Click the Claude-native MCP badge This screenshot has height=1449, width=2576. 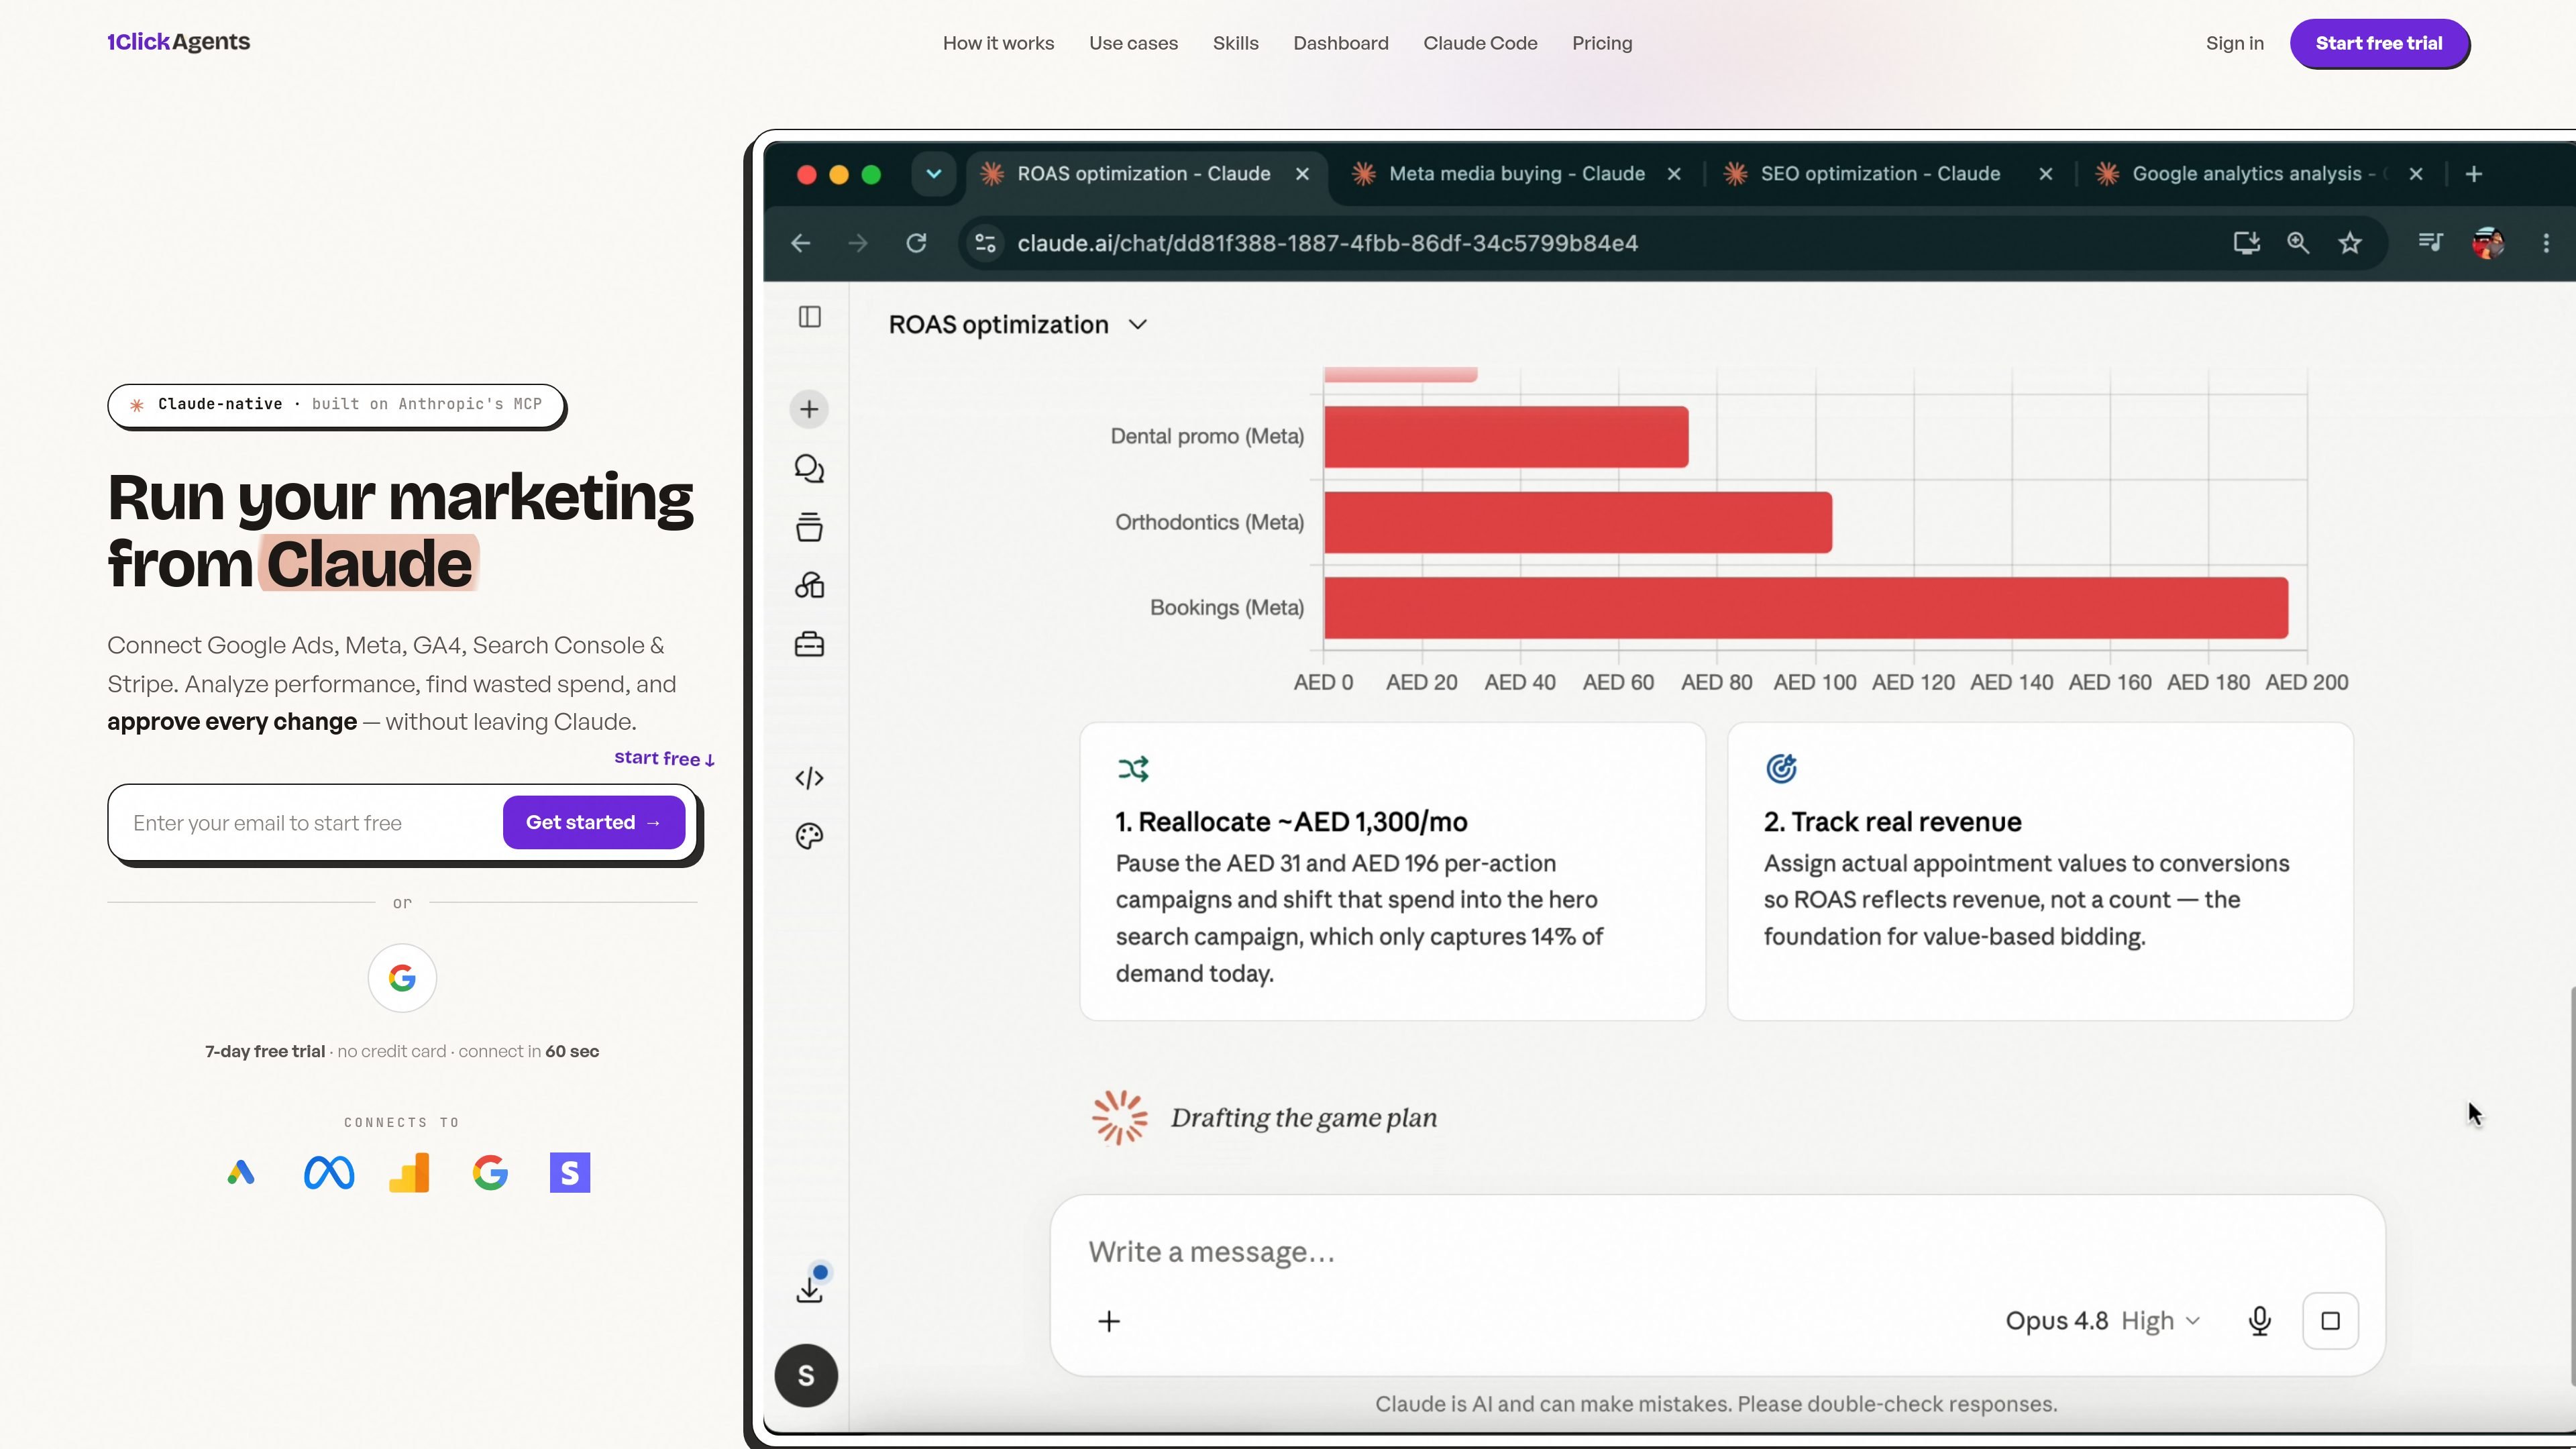coord(337,405)
